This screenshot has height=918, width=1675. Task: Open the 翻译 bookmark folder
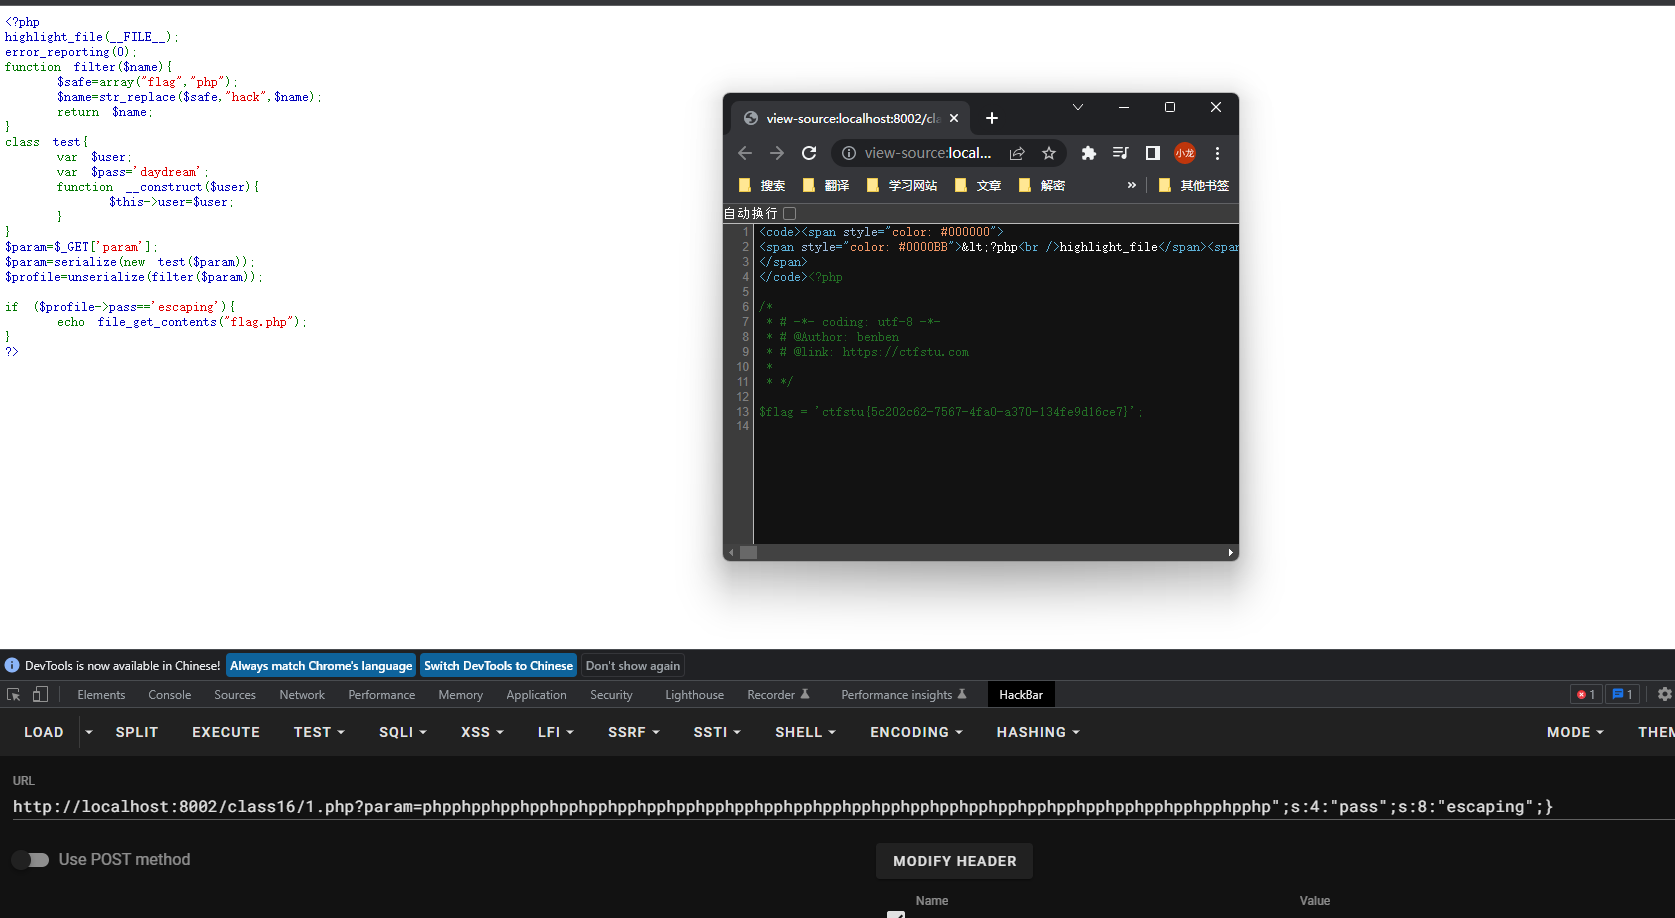pyautogui.click(x=826, y=185)
